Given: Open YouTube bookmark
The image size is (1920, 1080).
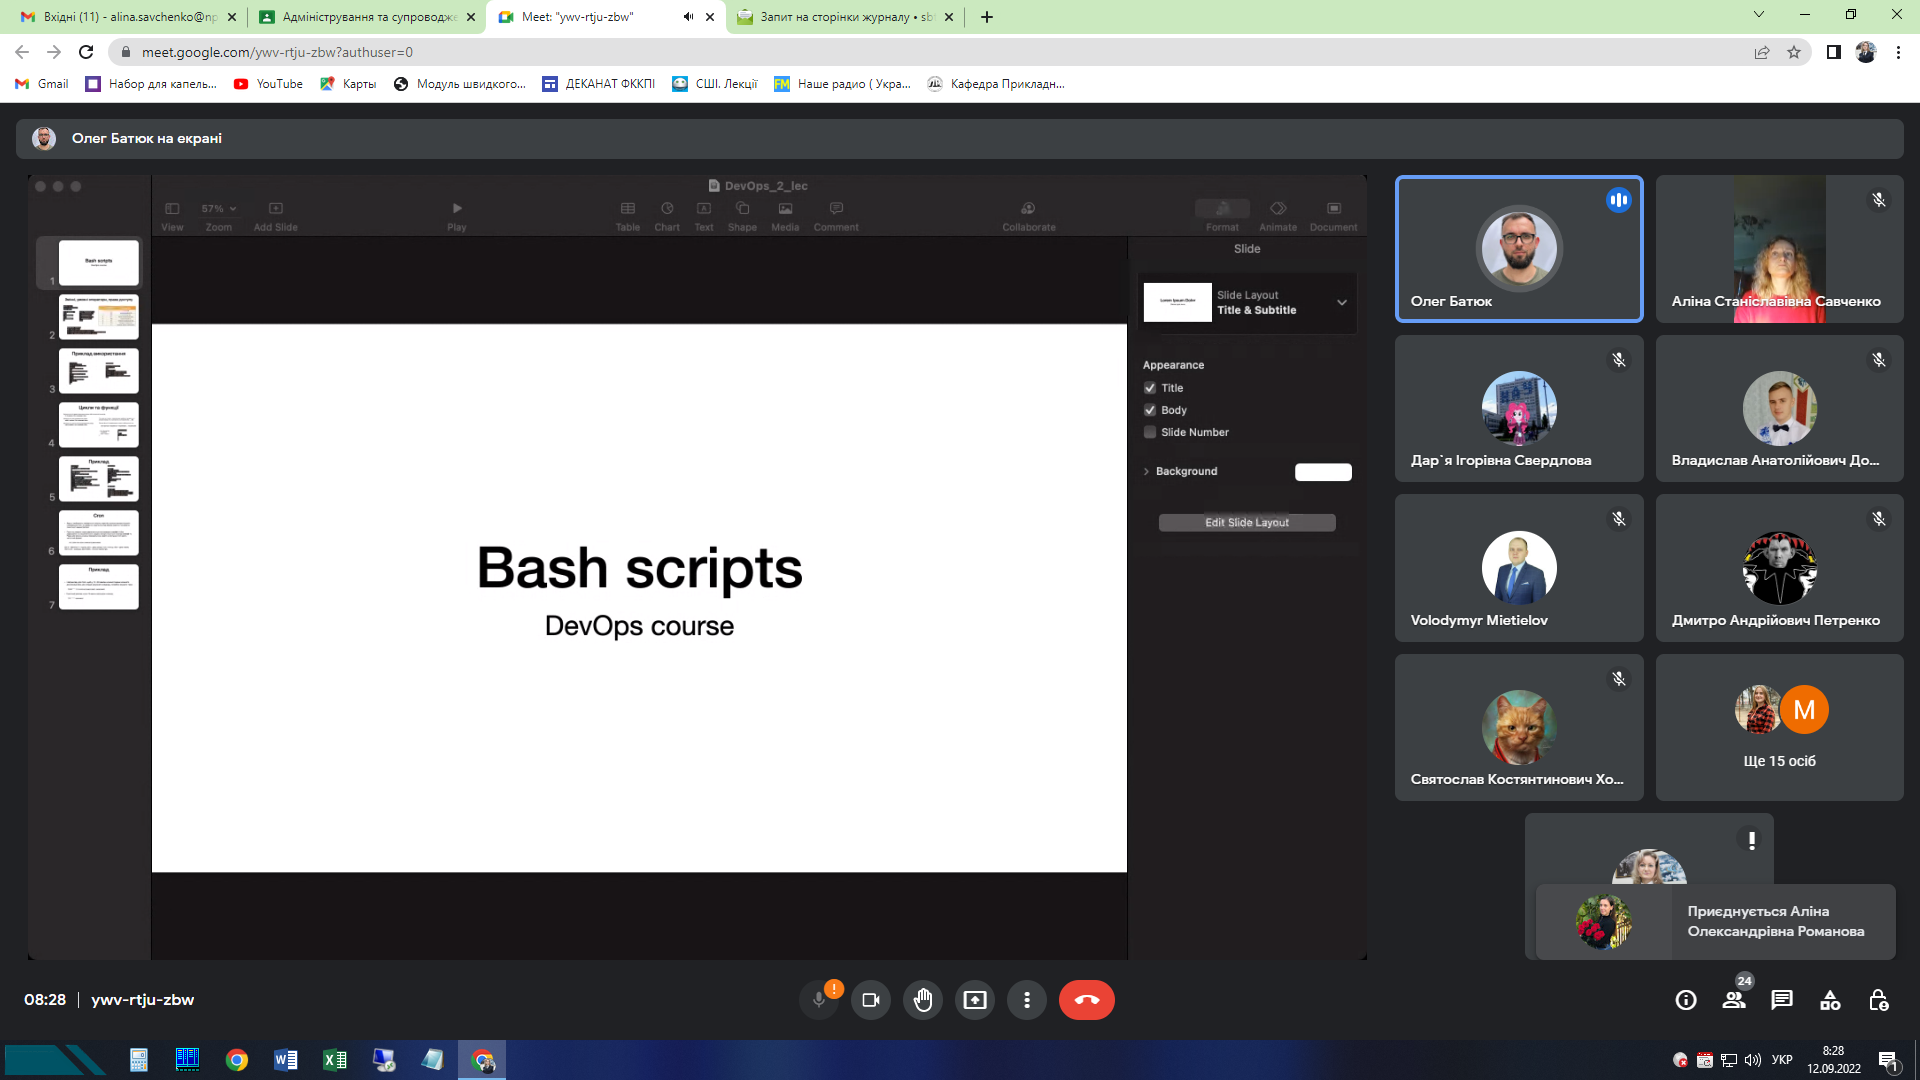Looking at the screenshot, I should point(268,84).
